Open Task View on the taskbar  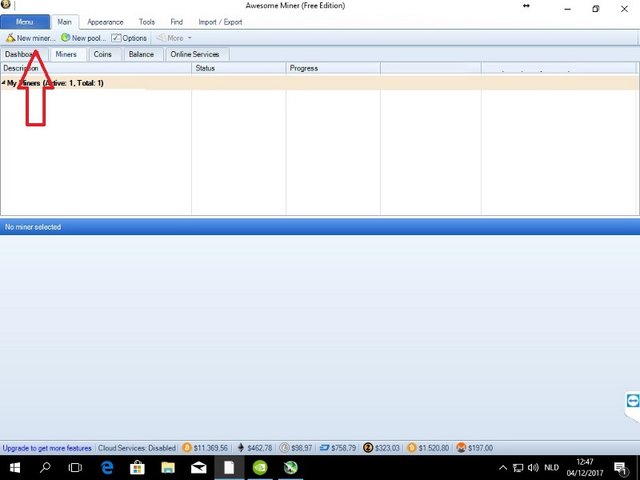pos(75,468)
